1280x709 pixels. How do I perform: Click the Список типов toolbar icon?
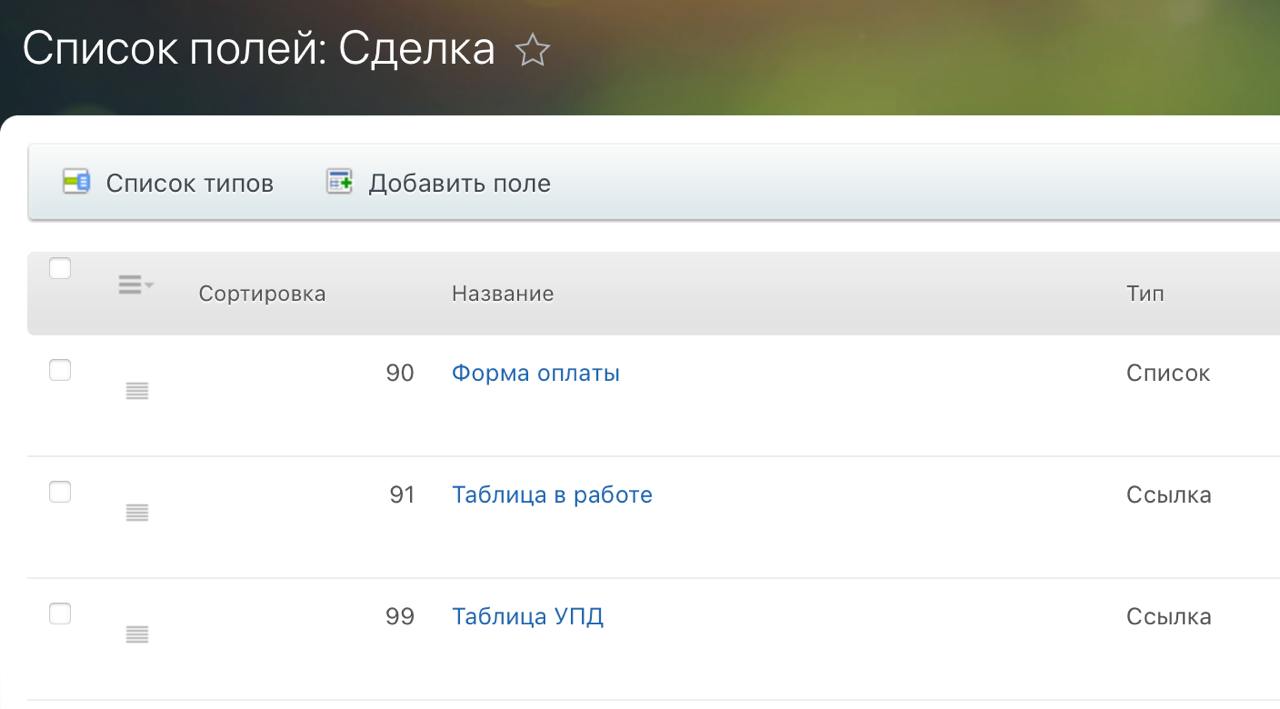77,182
